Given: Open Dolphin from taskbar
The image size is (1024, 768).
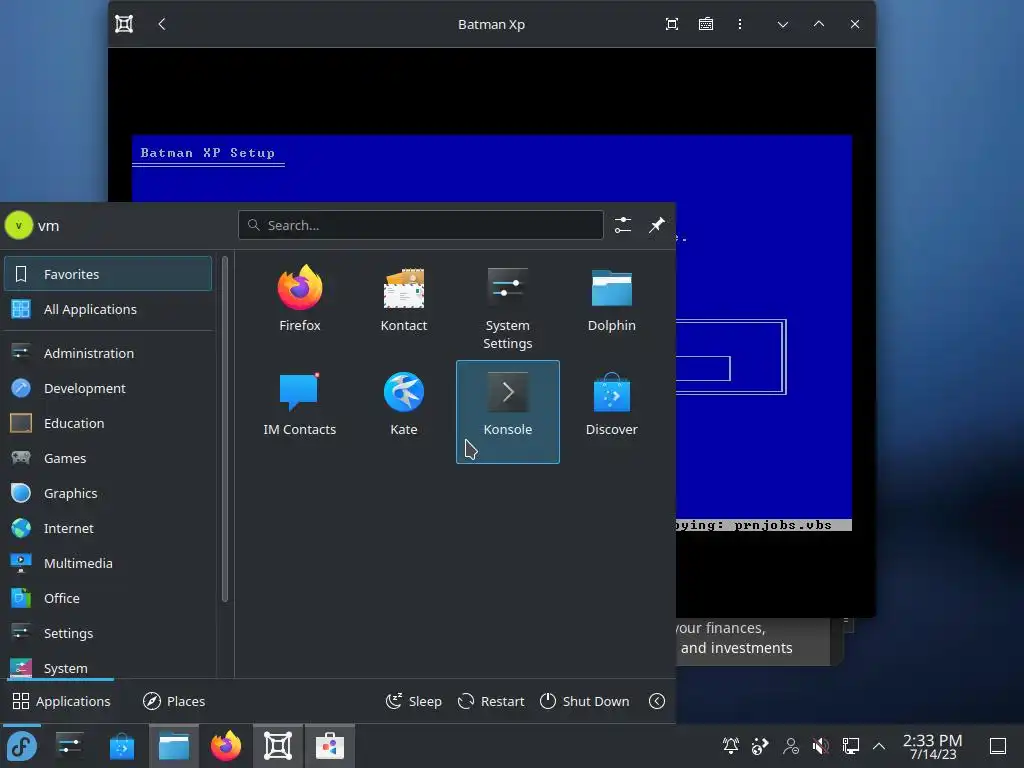Looking at the screenshot, I should (174, 746).
